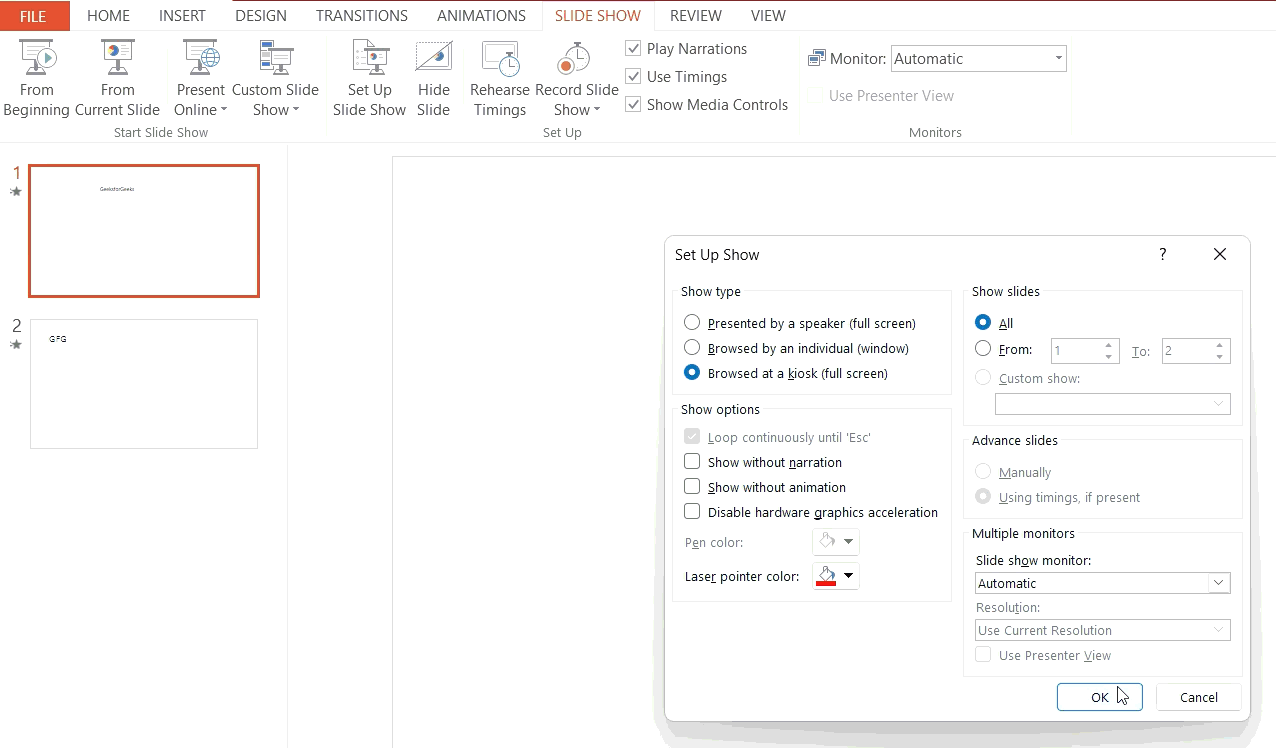This screenshot has height=748, width=1276.
Task: Select Browsed by an individual option
Action: (692, 347)
